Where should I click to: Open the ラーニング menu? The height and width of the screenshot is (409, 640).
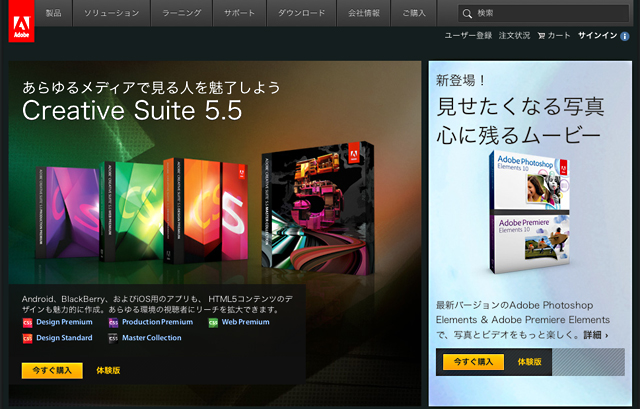(182, 13)
